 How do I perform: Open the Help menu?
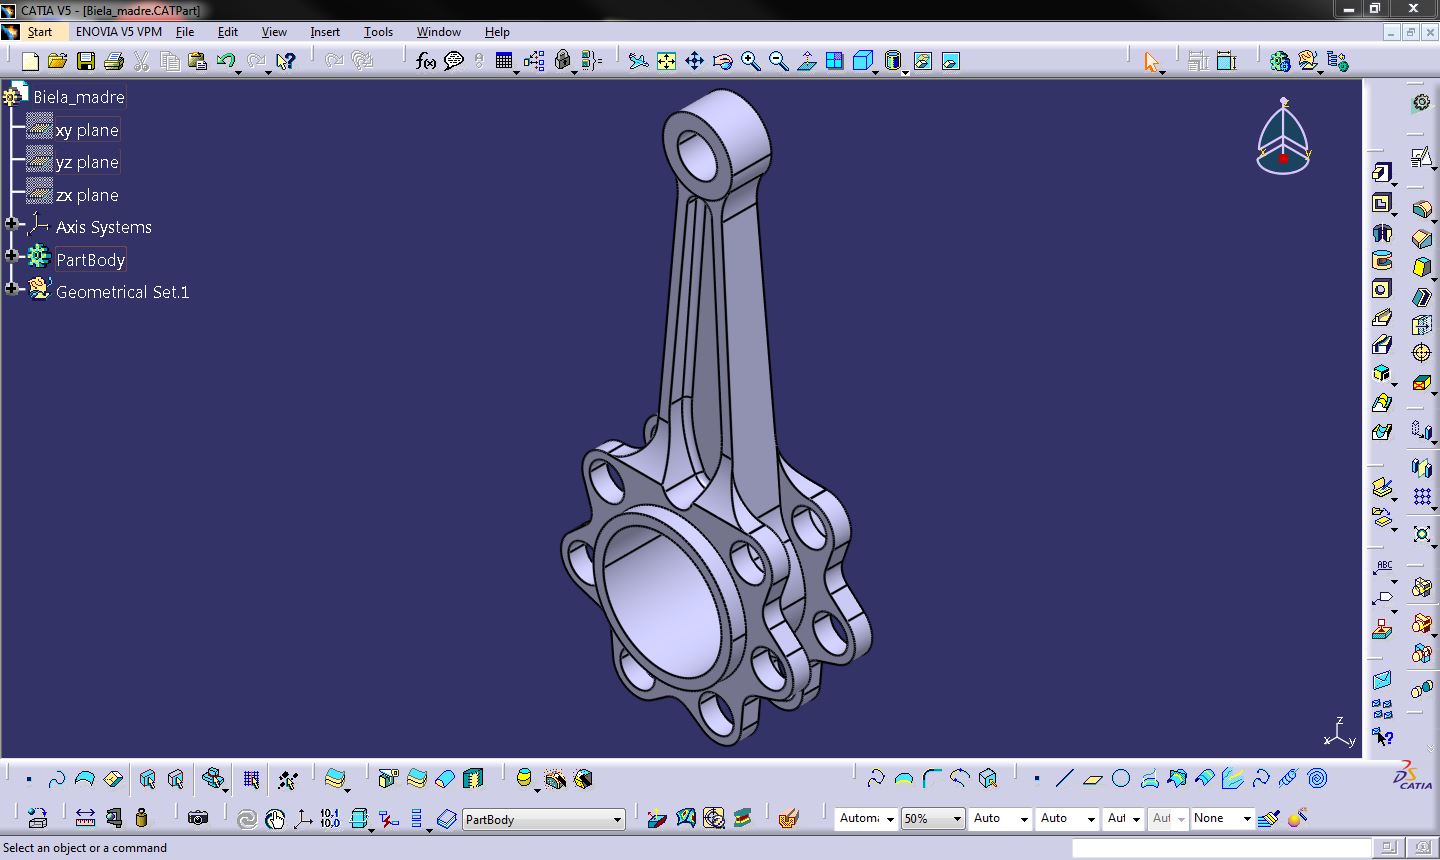pos(497,32)
